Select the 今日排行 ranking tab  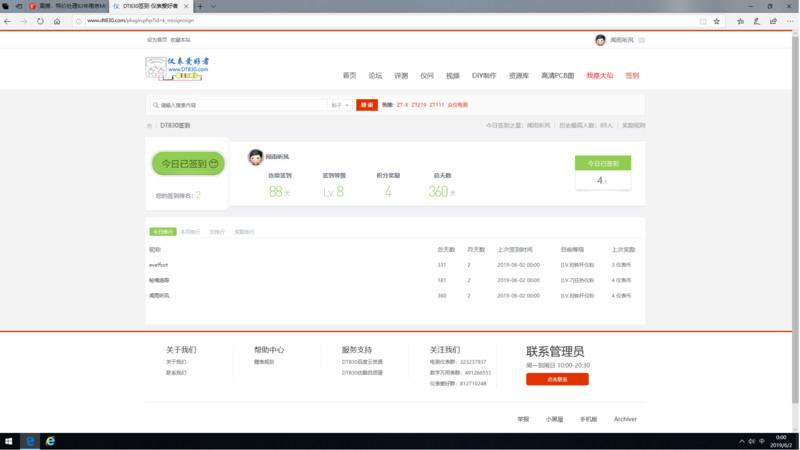(x=162, y=232)
